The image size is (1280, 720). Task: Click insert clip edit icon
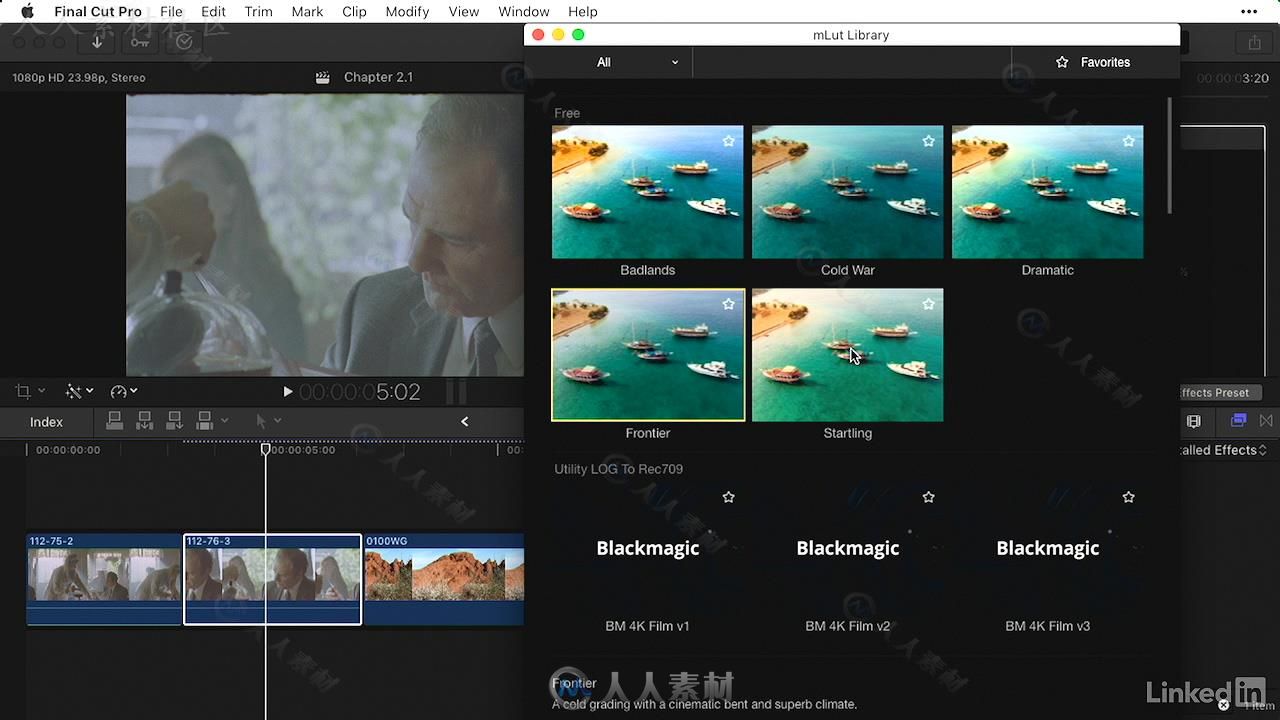[145, 421]
